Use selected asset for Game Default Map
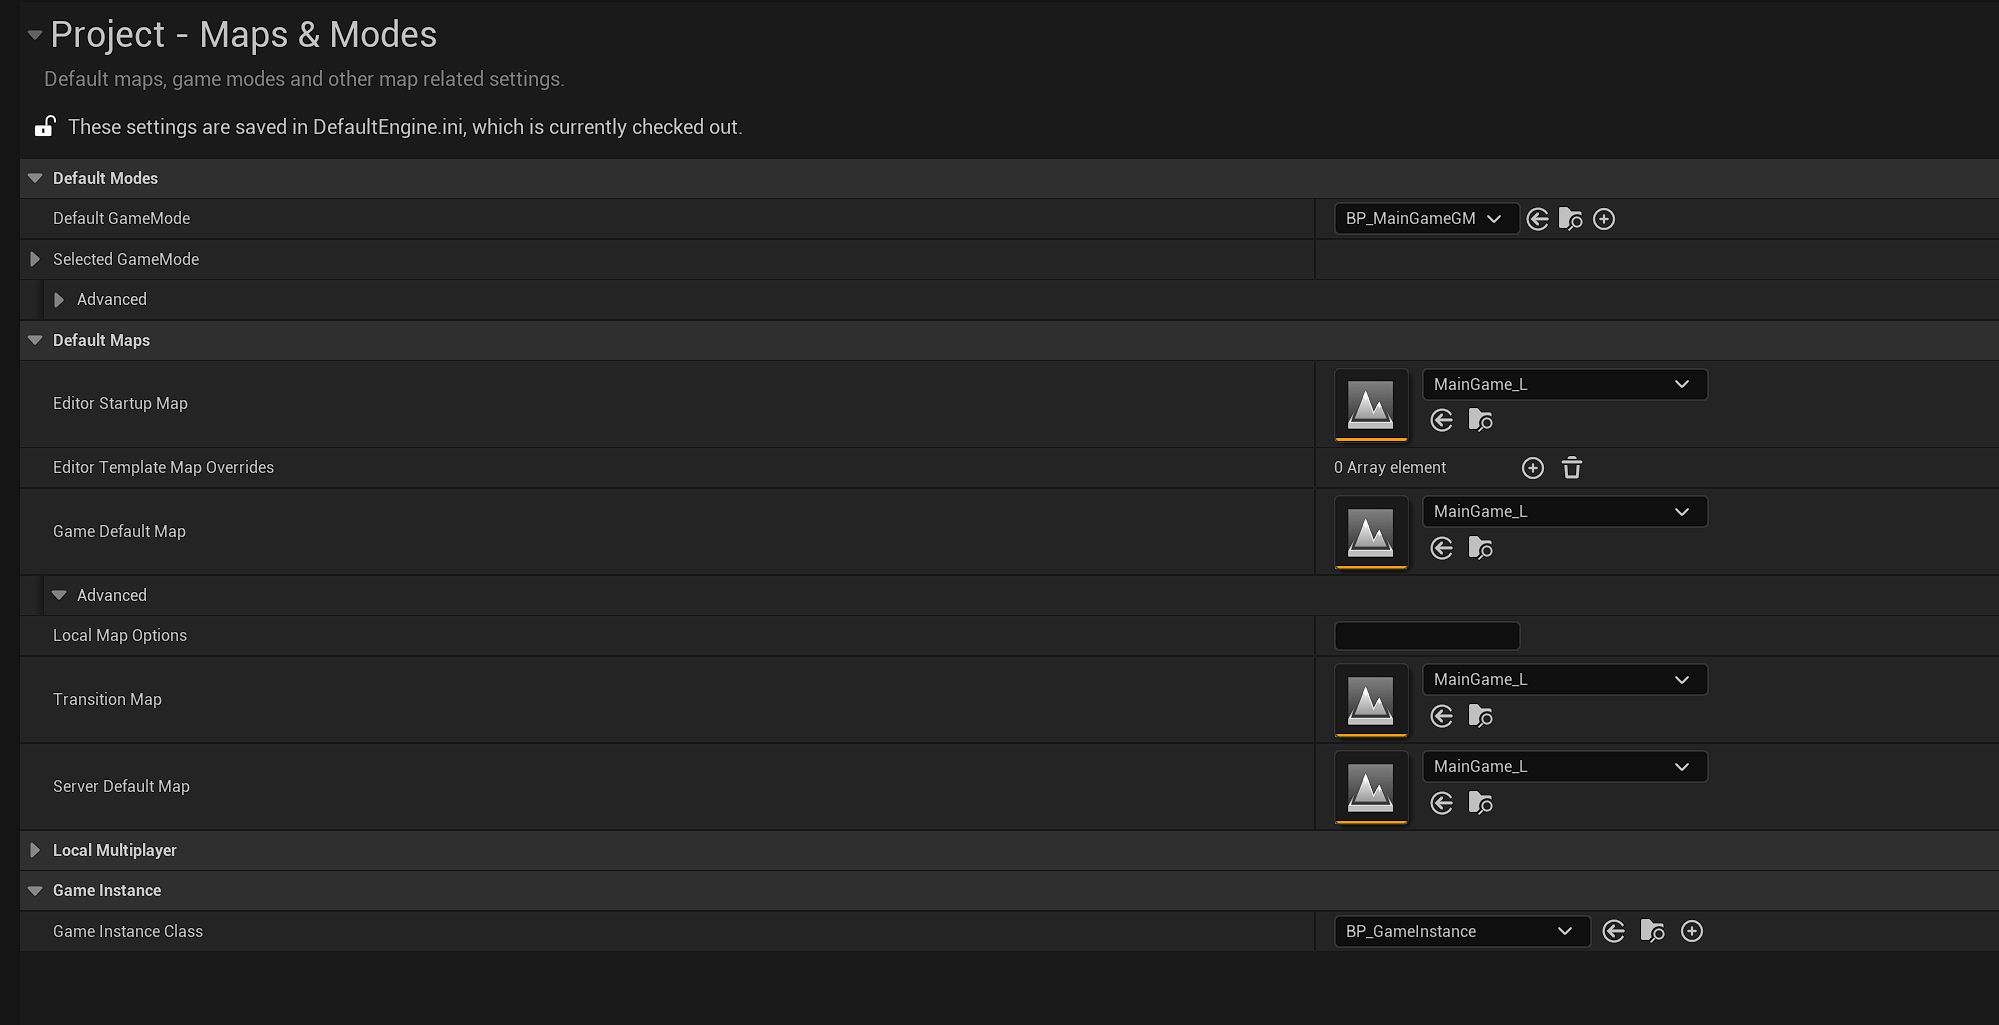 [1440, 548]
